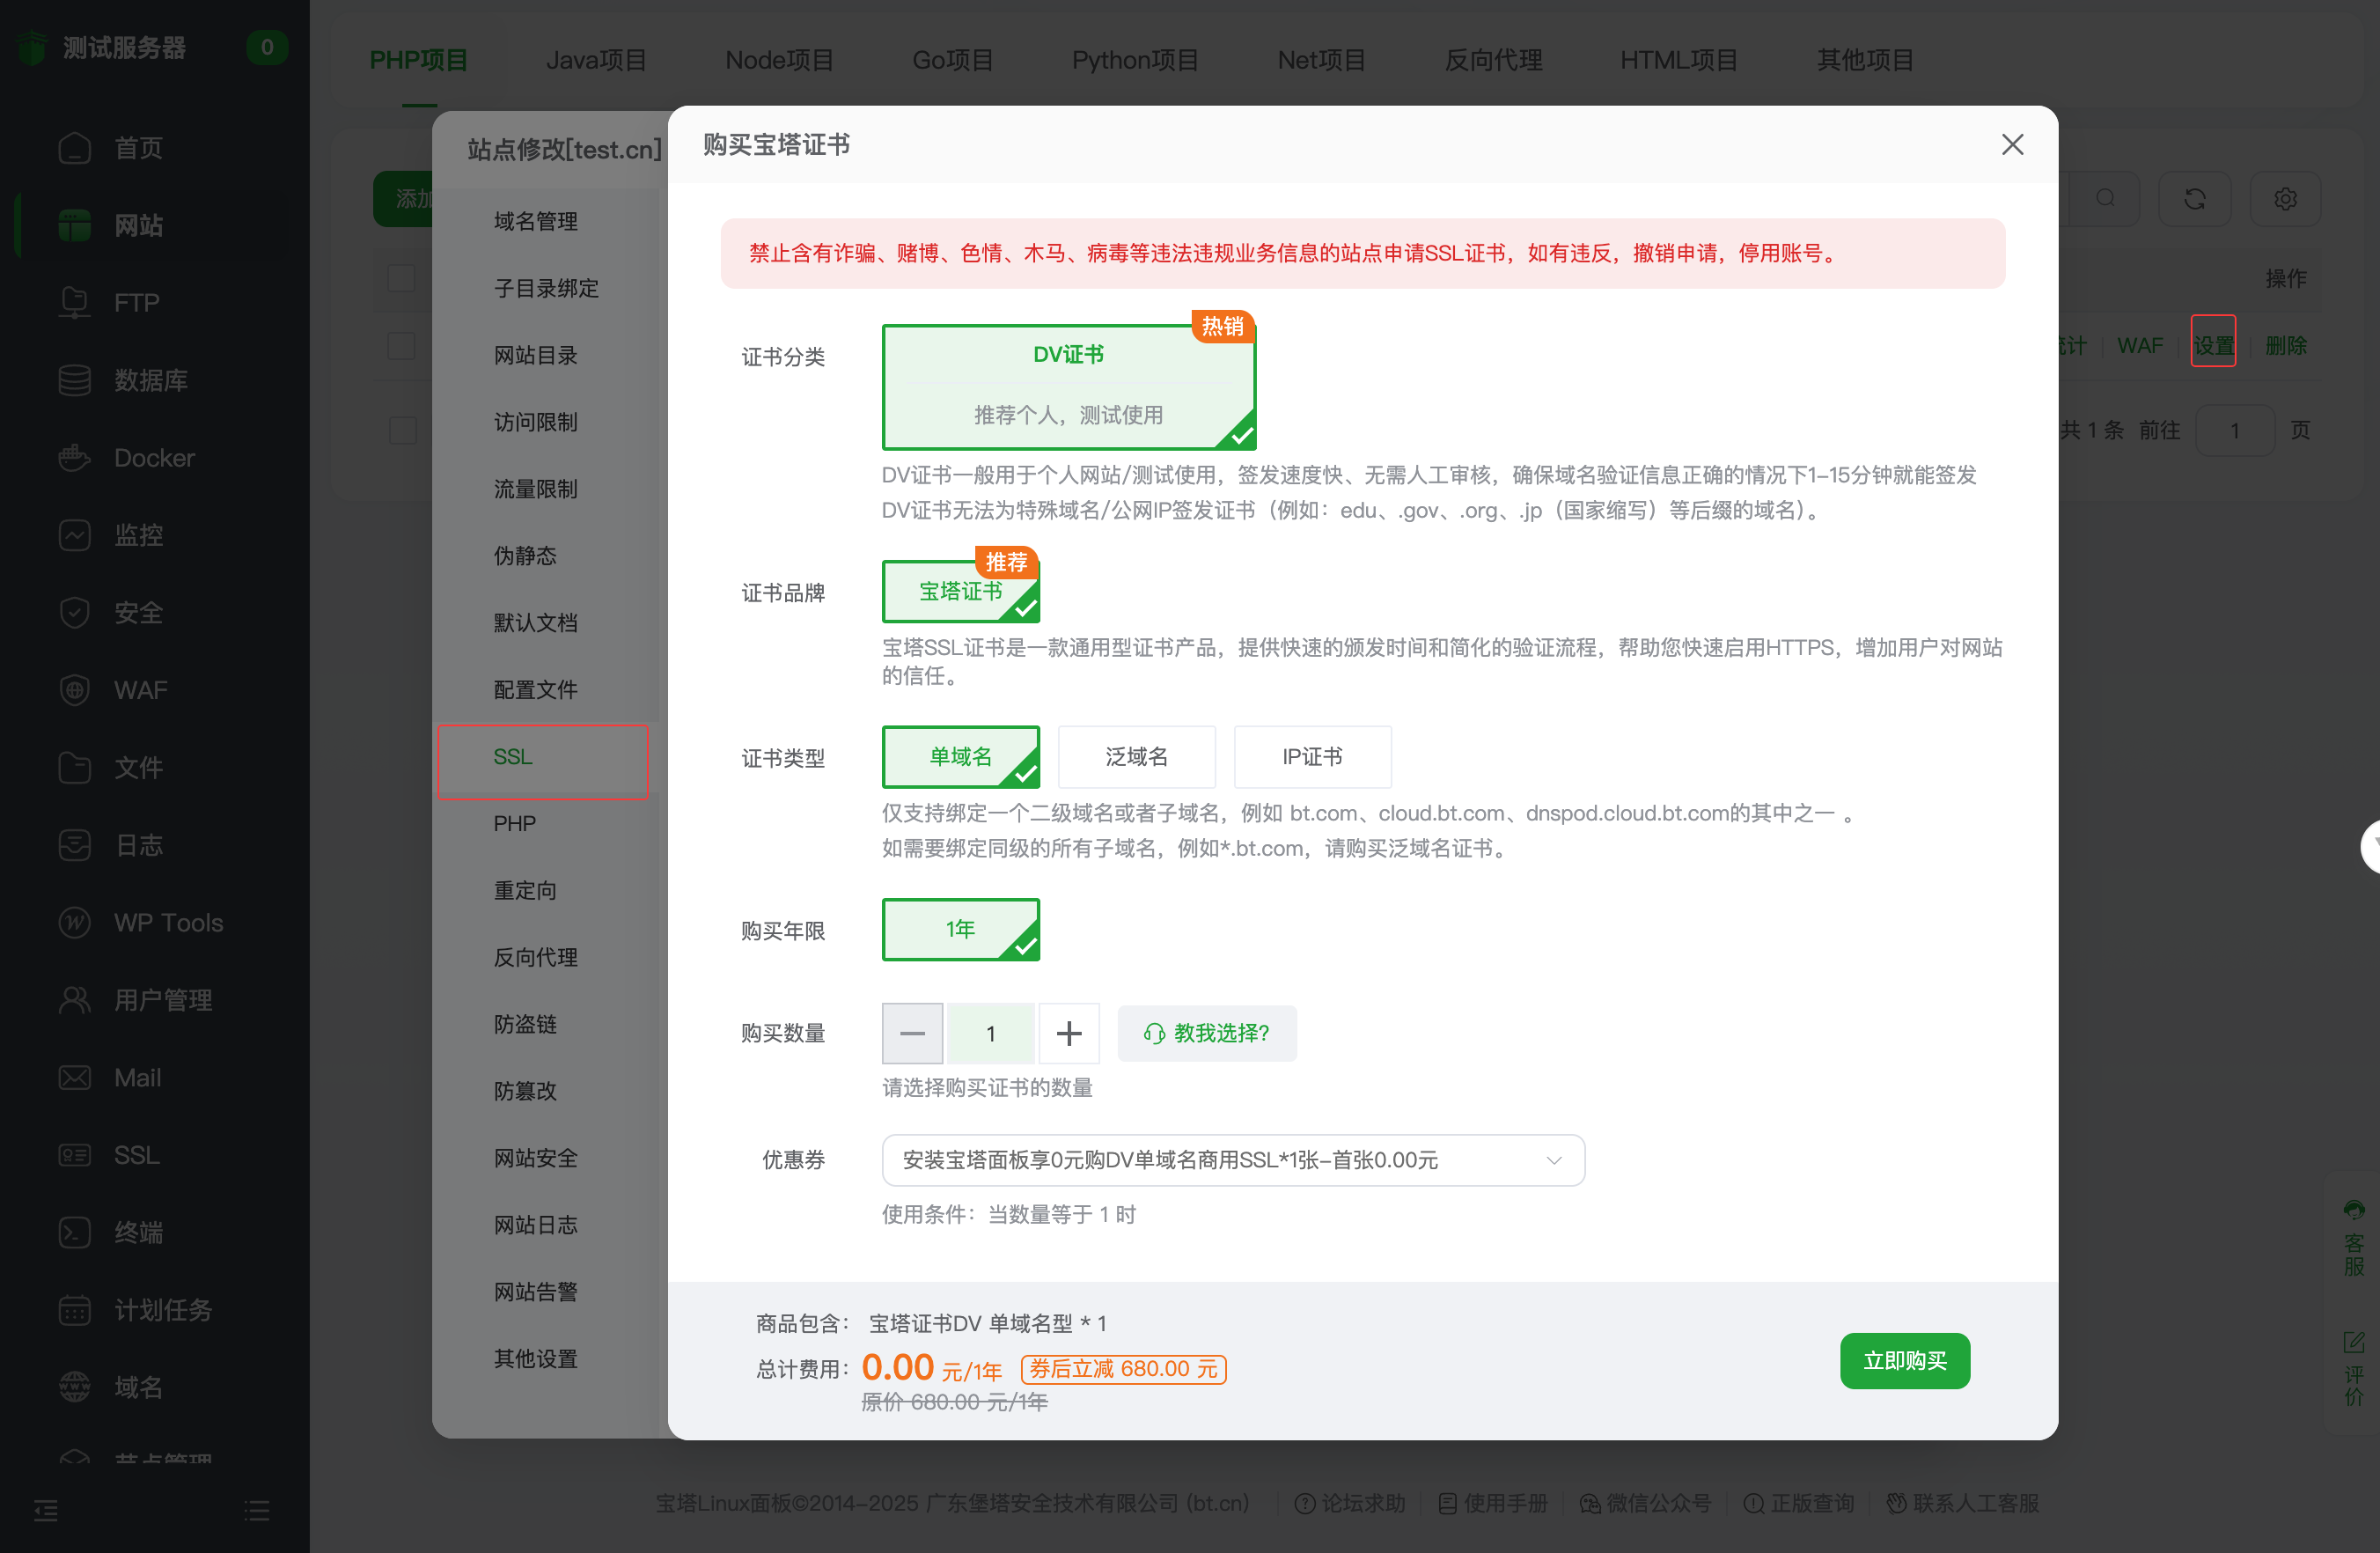Click the 教我选择 help link
The height and width of the screenshot is (1553, 2380).
tap(1207, 1033)
